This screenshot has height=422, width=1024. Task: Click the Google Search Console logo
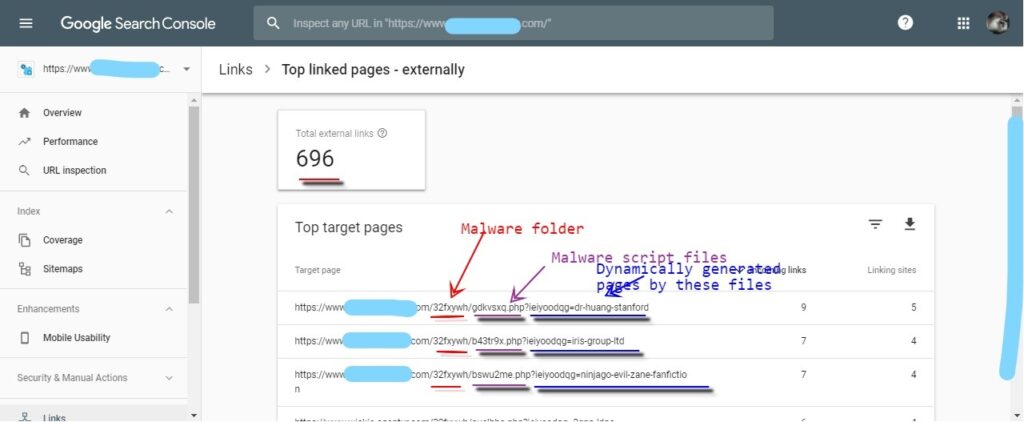[138, 24]
